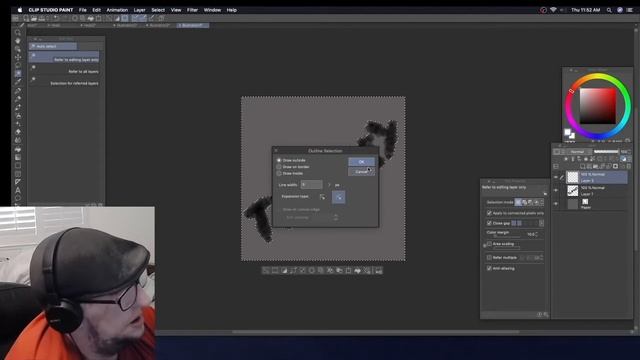
Task: Click the Color margin slider
Action: tap(507, 236)
